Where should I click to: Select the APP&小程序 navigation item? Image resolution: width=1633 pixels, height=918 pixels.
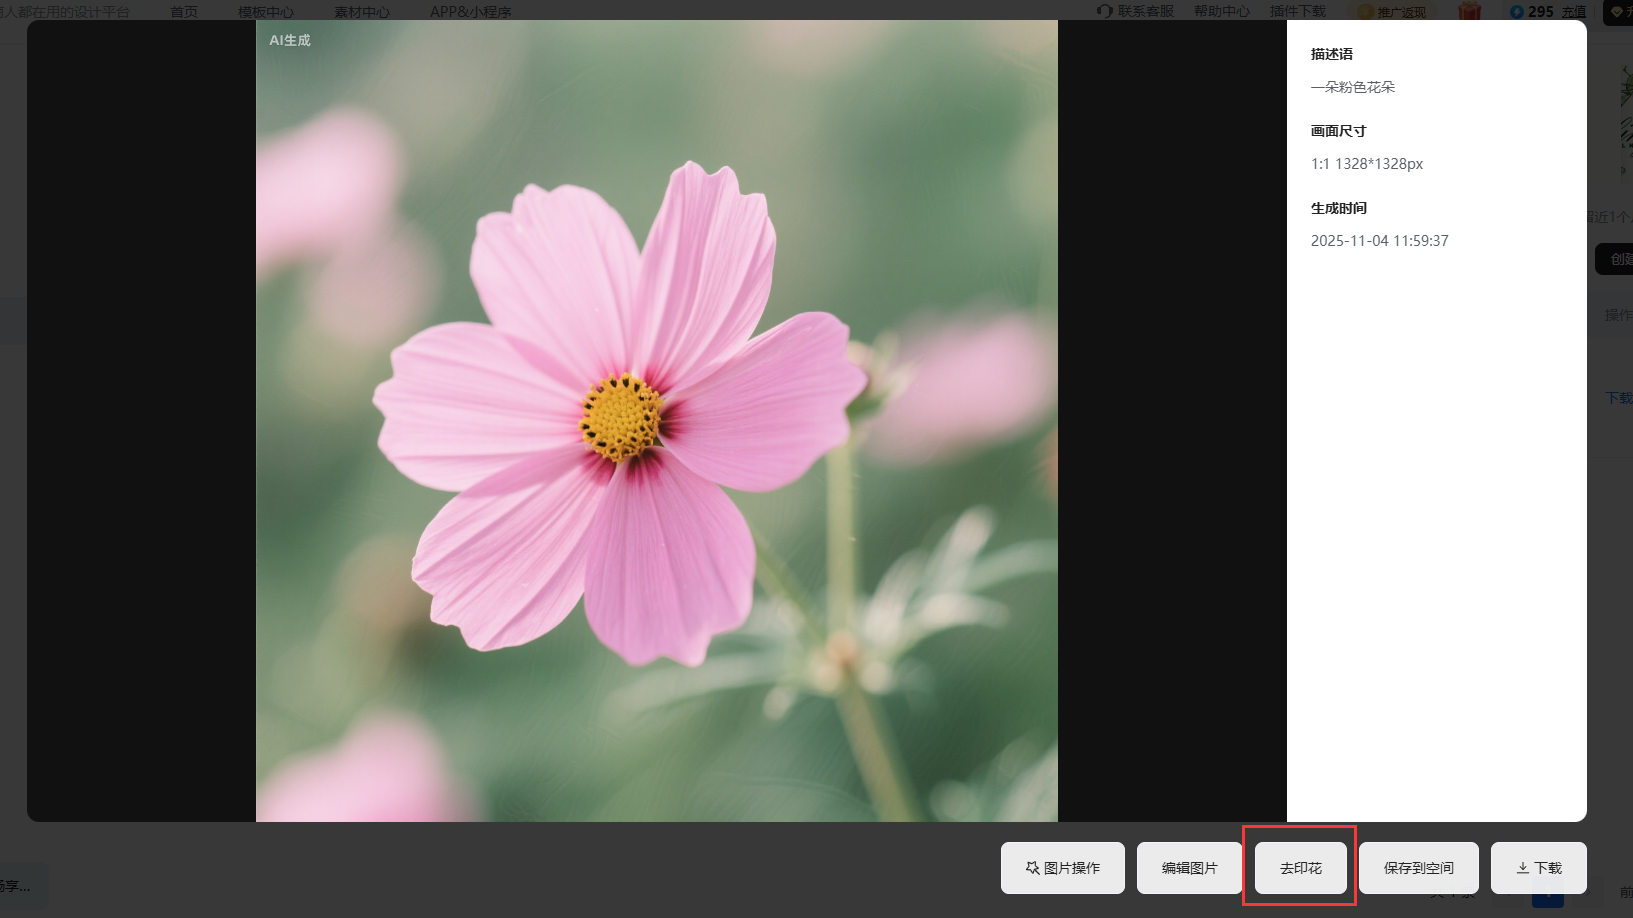470,12
